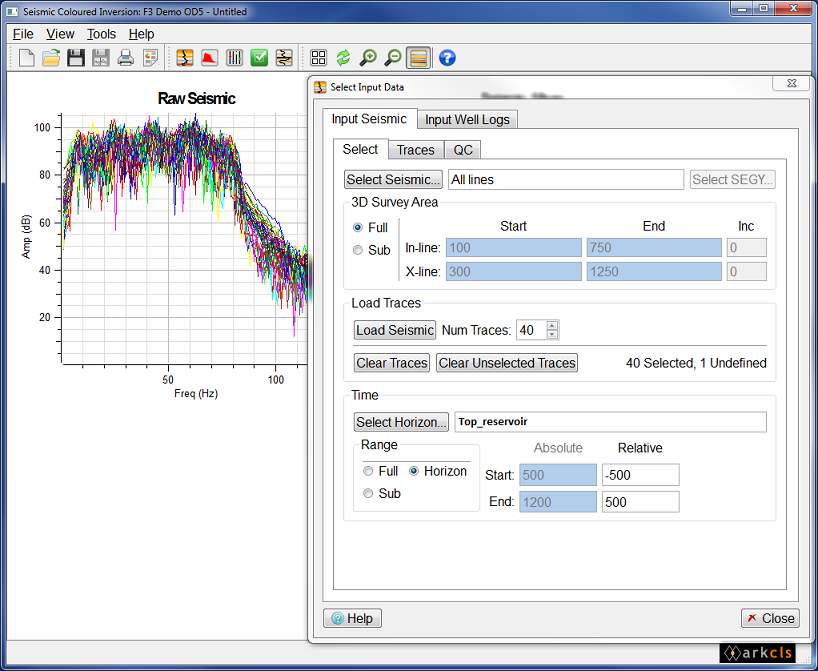Open a saved session via the folder icon
Viewport: 818px width, 671px height.
[51, 57]
